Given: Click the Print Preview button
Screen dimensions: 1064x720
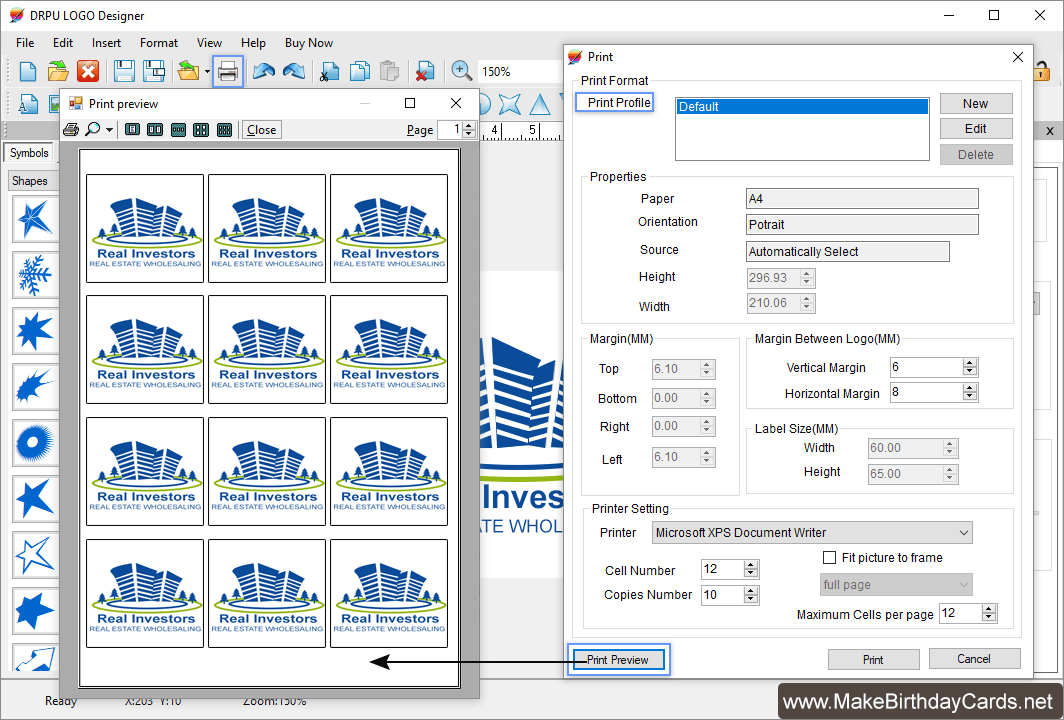Looking at the screenshot, I should (618, 660).
